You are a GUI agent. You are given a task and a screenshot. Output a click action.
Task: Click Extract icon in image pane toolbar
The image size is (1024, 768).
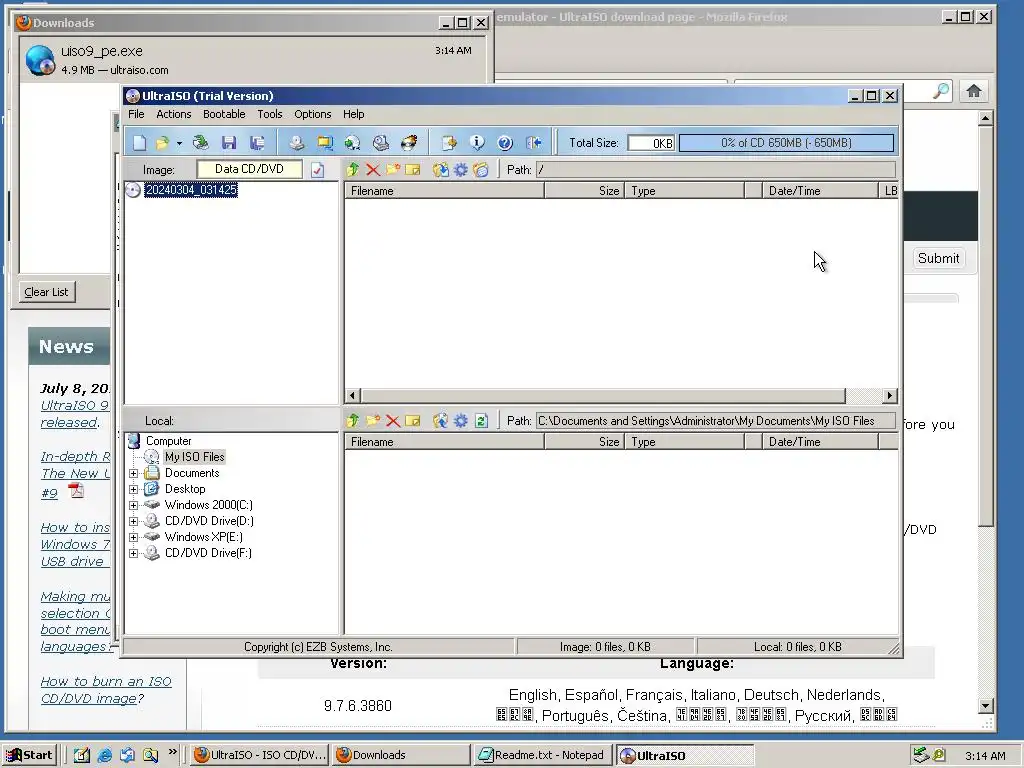tap(441, 170)
